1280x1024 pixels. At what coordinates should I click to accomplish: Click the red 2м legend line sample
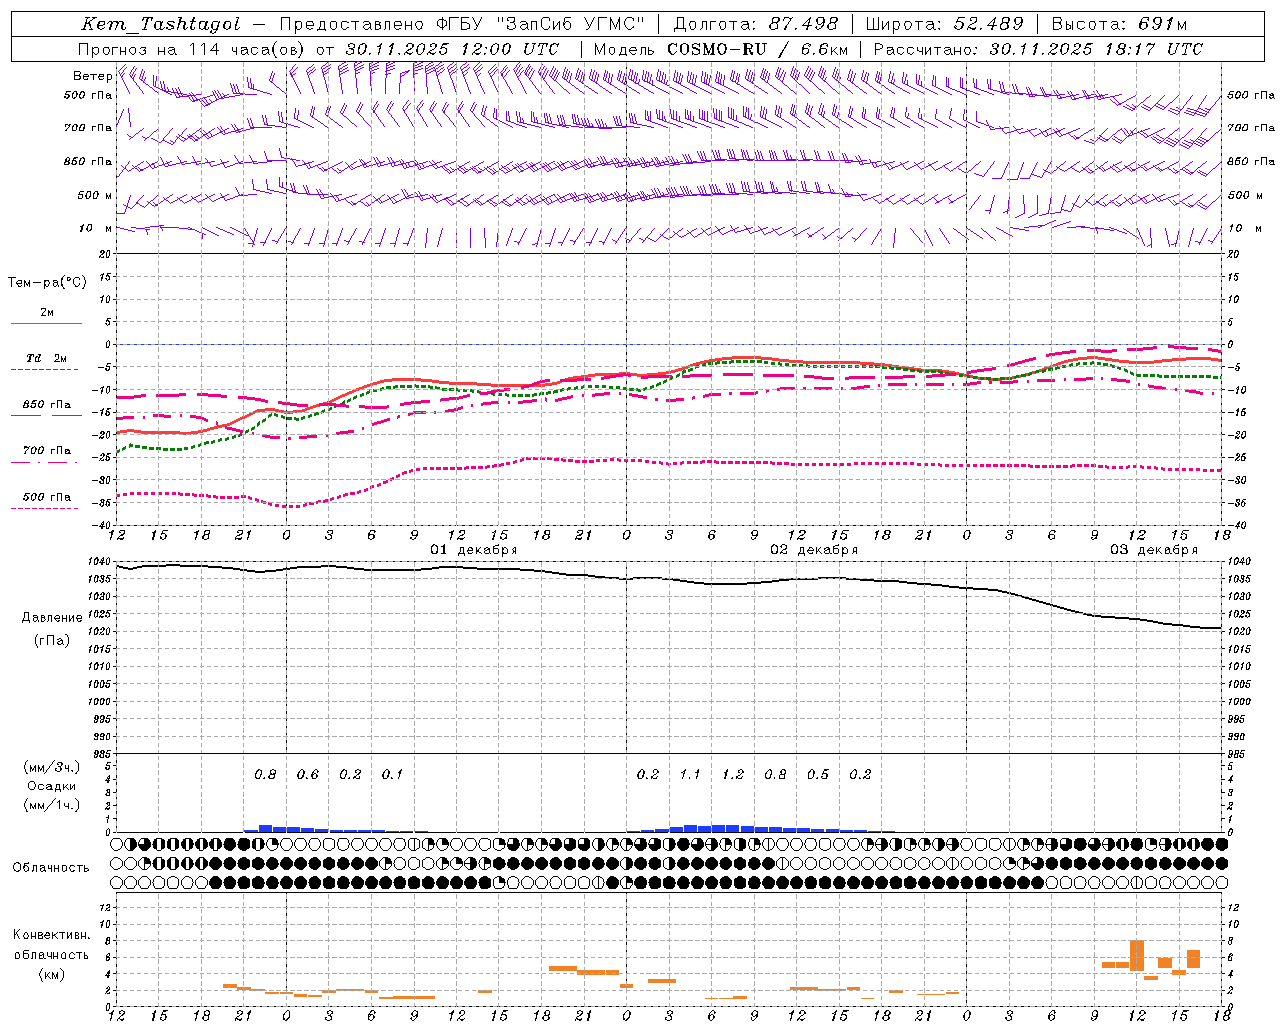[x=46, y=323]
